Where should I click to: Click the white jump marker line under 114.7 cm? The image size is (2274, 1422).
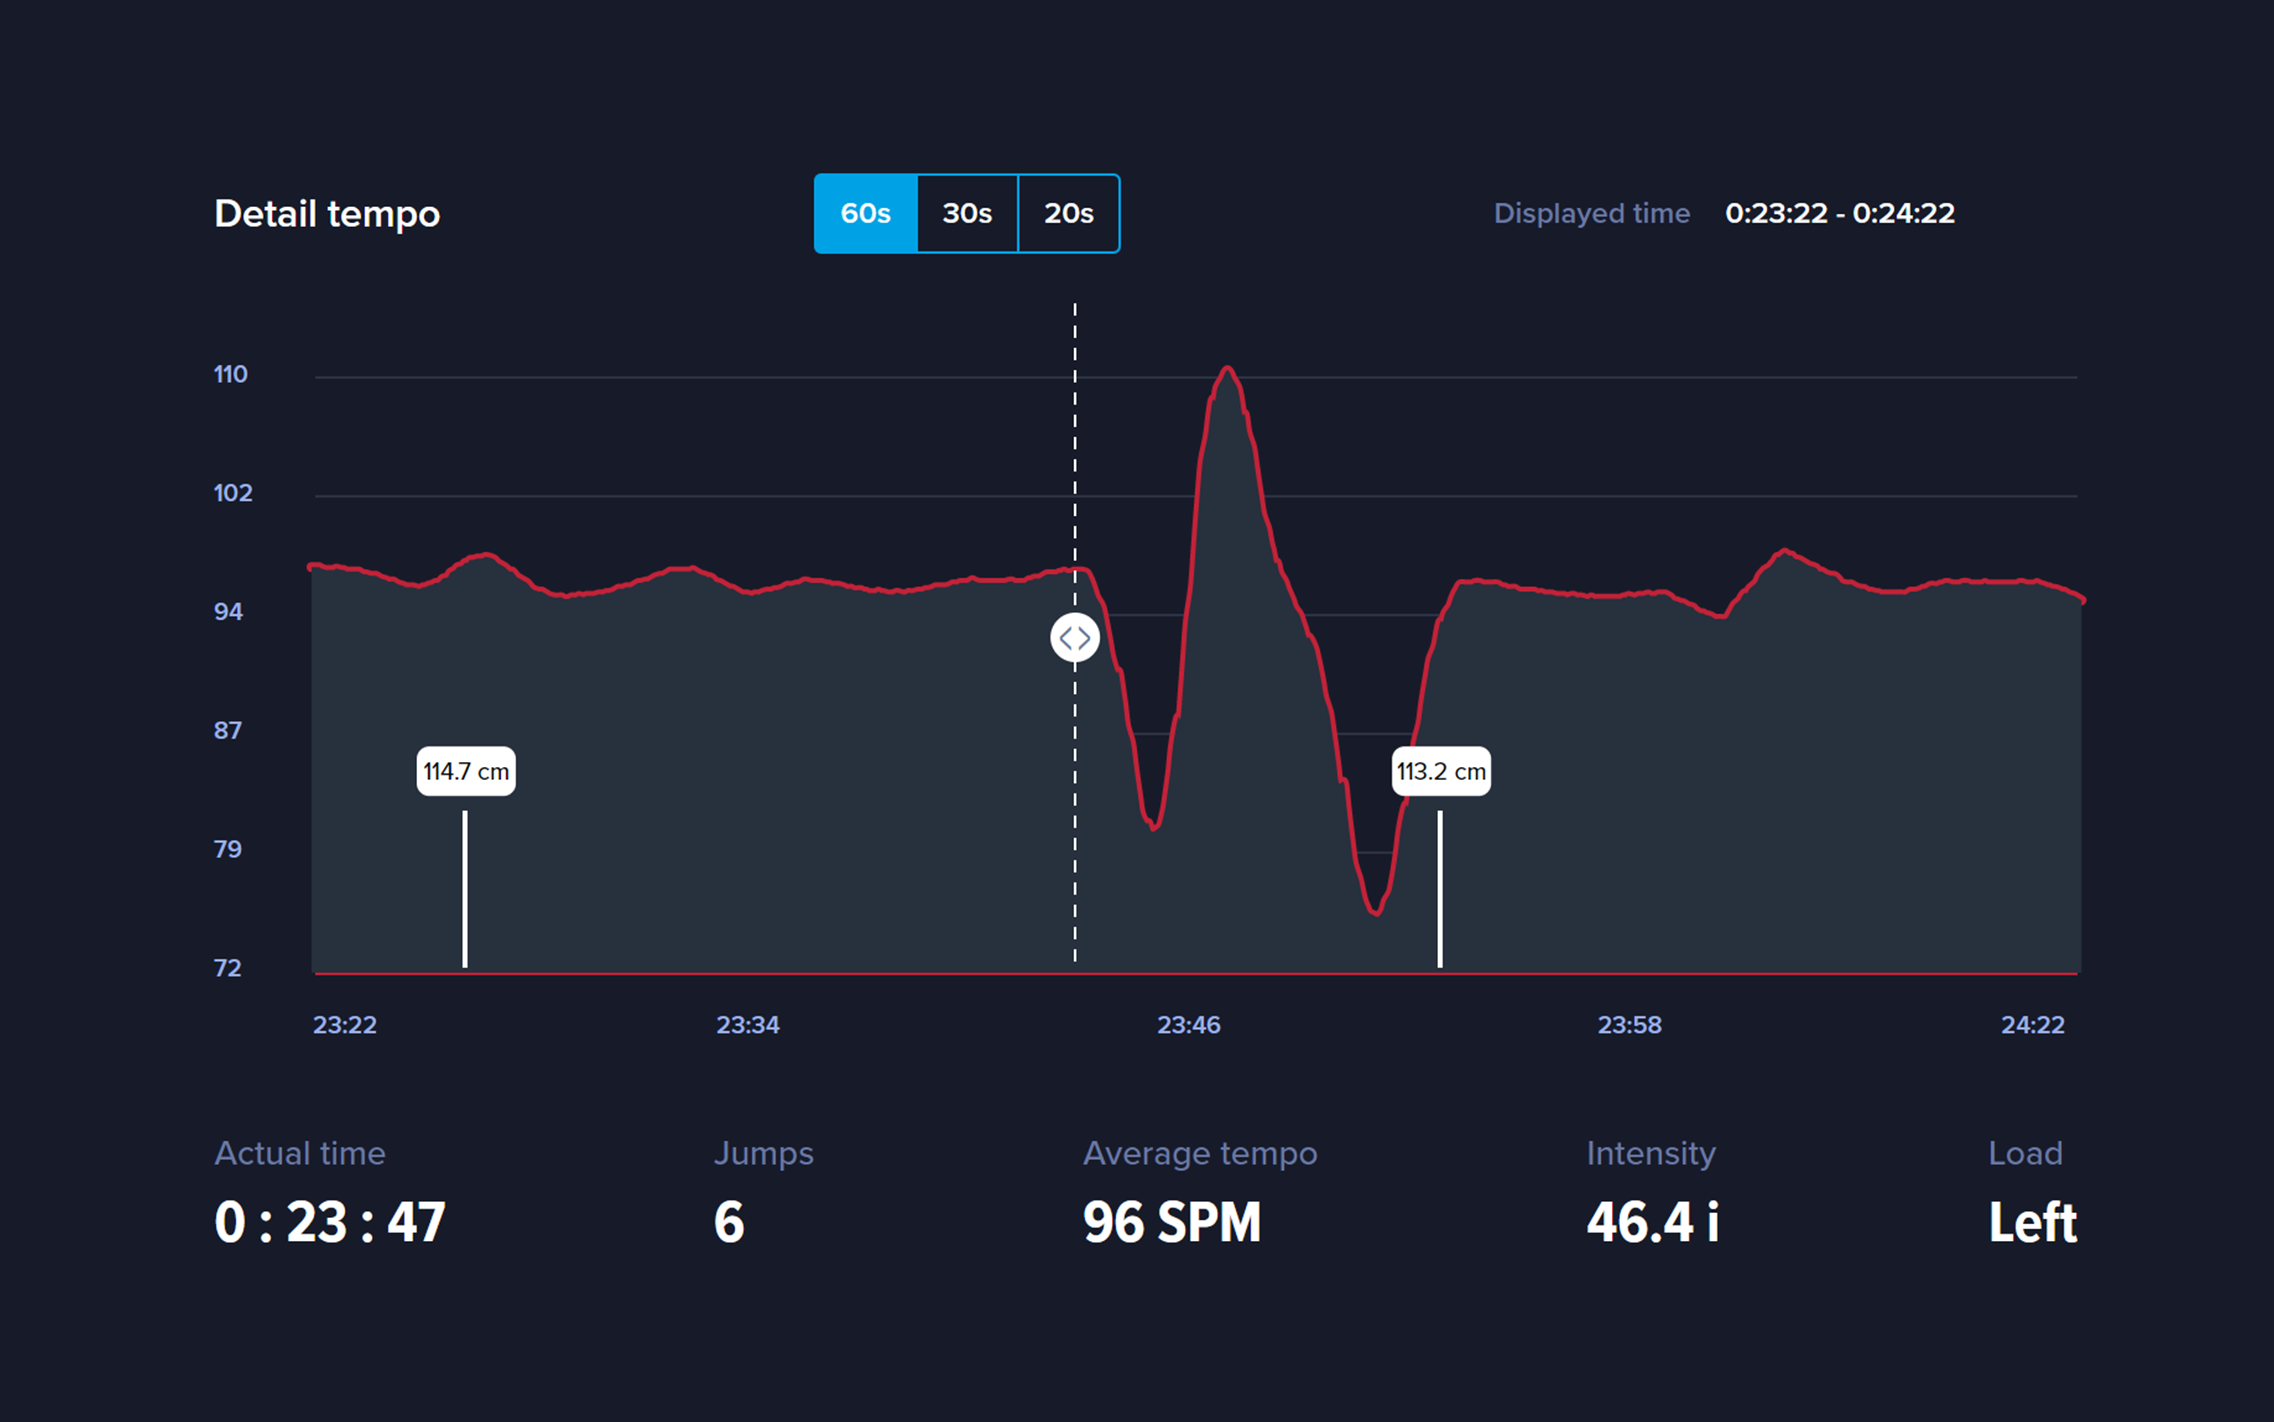coord(465,888)
